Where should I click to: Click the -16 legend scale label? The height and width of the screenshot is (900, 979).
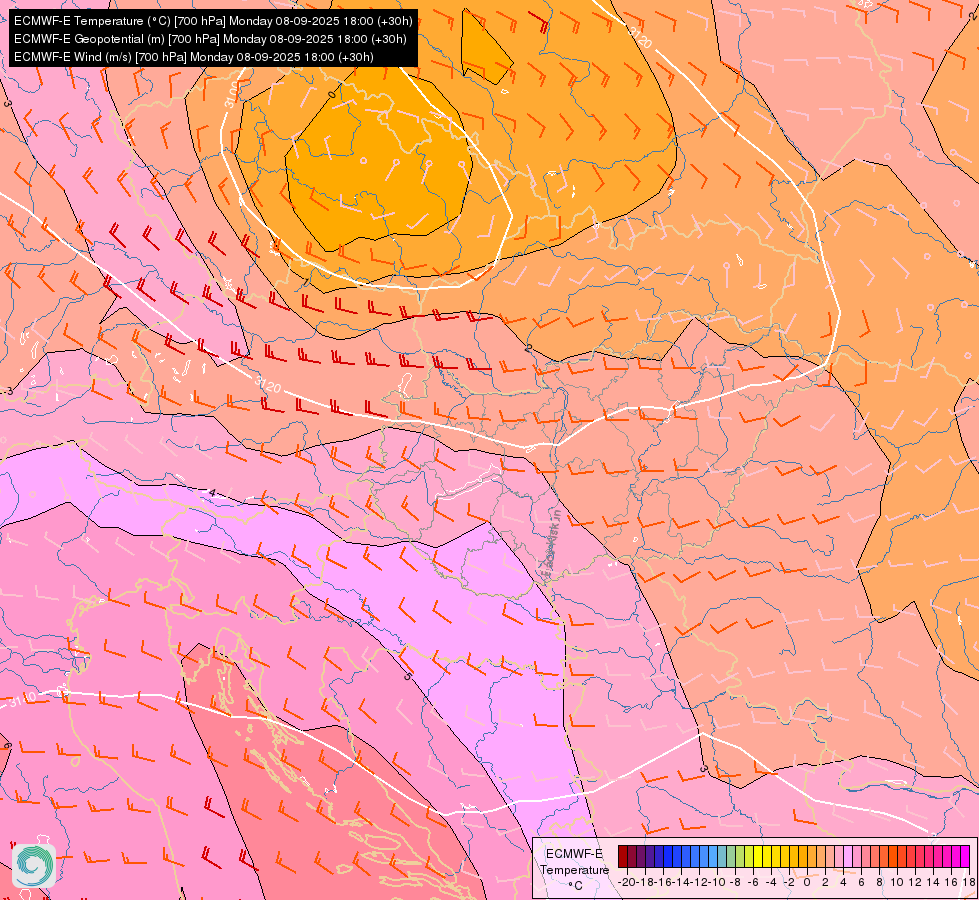(x=663, y=882)
